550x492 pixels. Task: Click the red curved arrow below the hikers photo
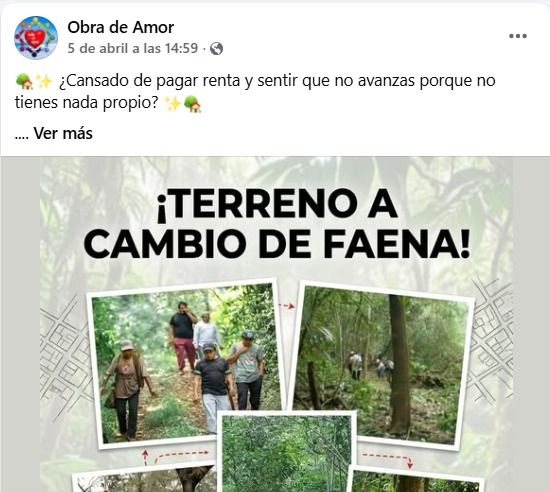tap(176, 457)
